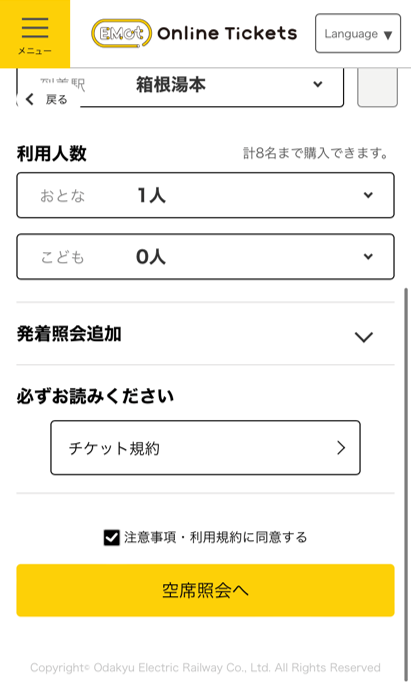
Task: Click the 空席照会へ button
Action: [x=205, y=590]
